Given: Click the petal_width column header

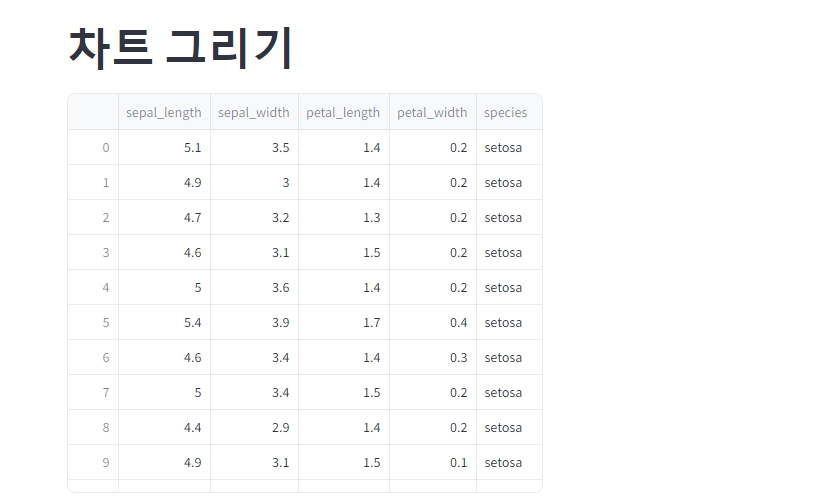Looking at the screenshot, I should [x=432, y=112].
